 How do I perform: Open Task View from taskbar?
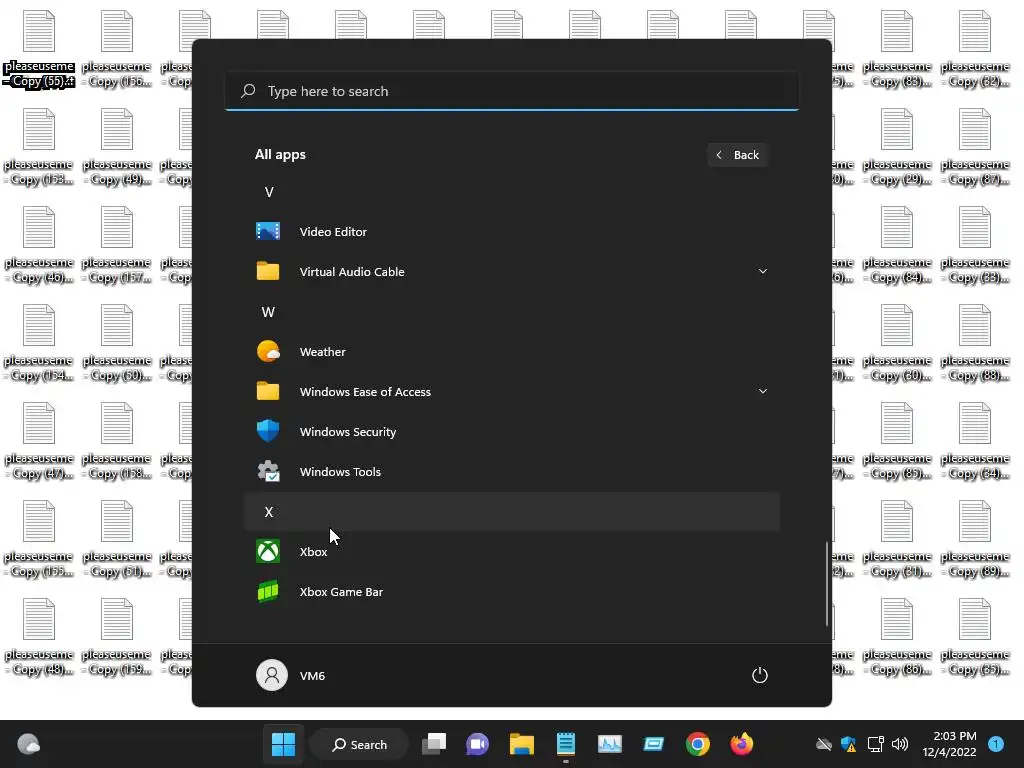(434, 744)
